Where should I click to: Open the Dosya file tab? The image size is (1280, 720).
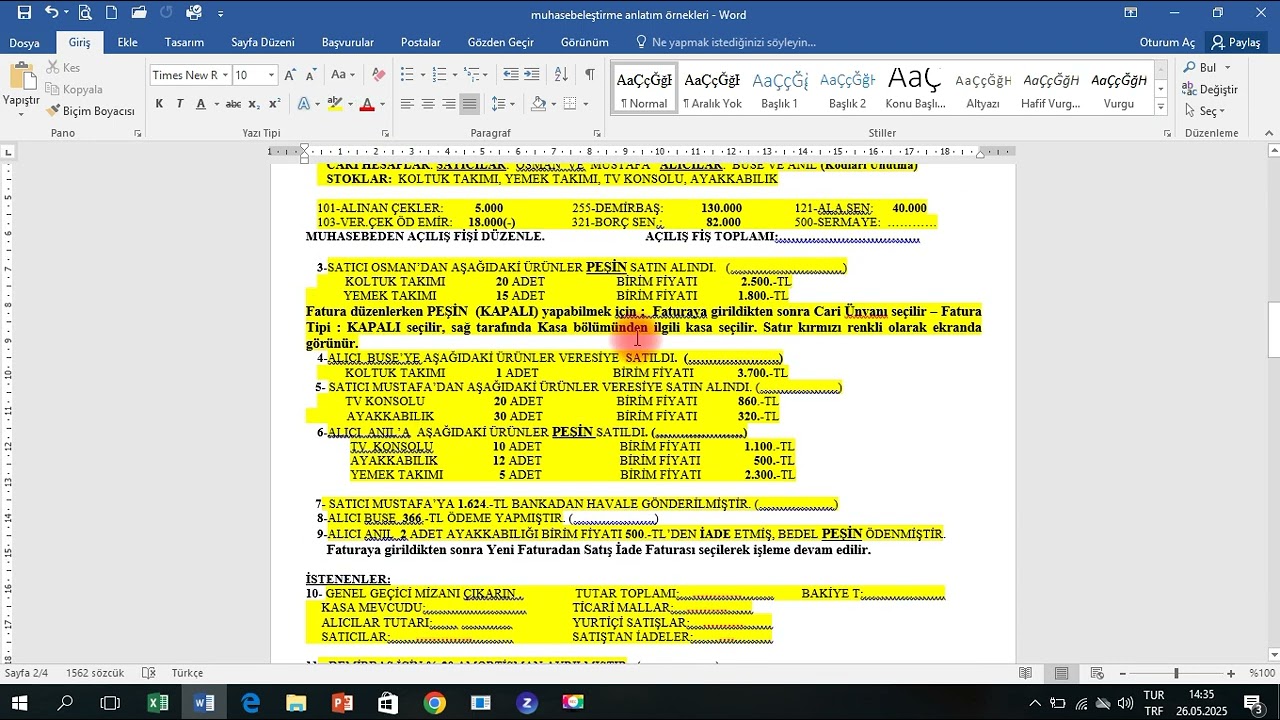[24, 42]
